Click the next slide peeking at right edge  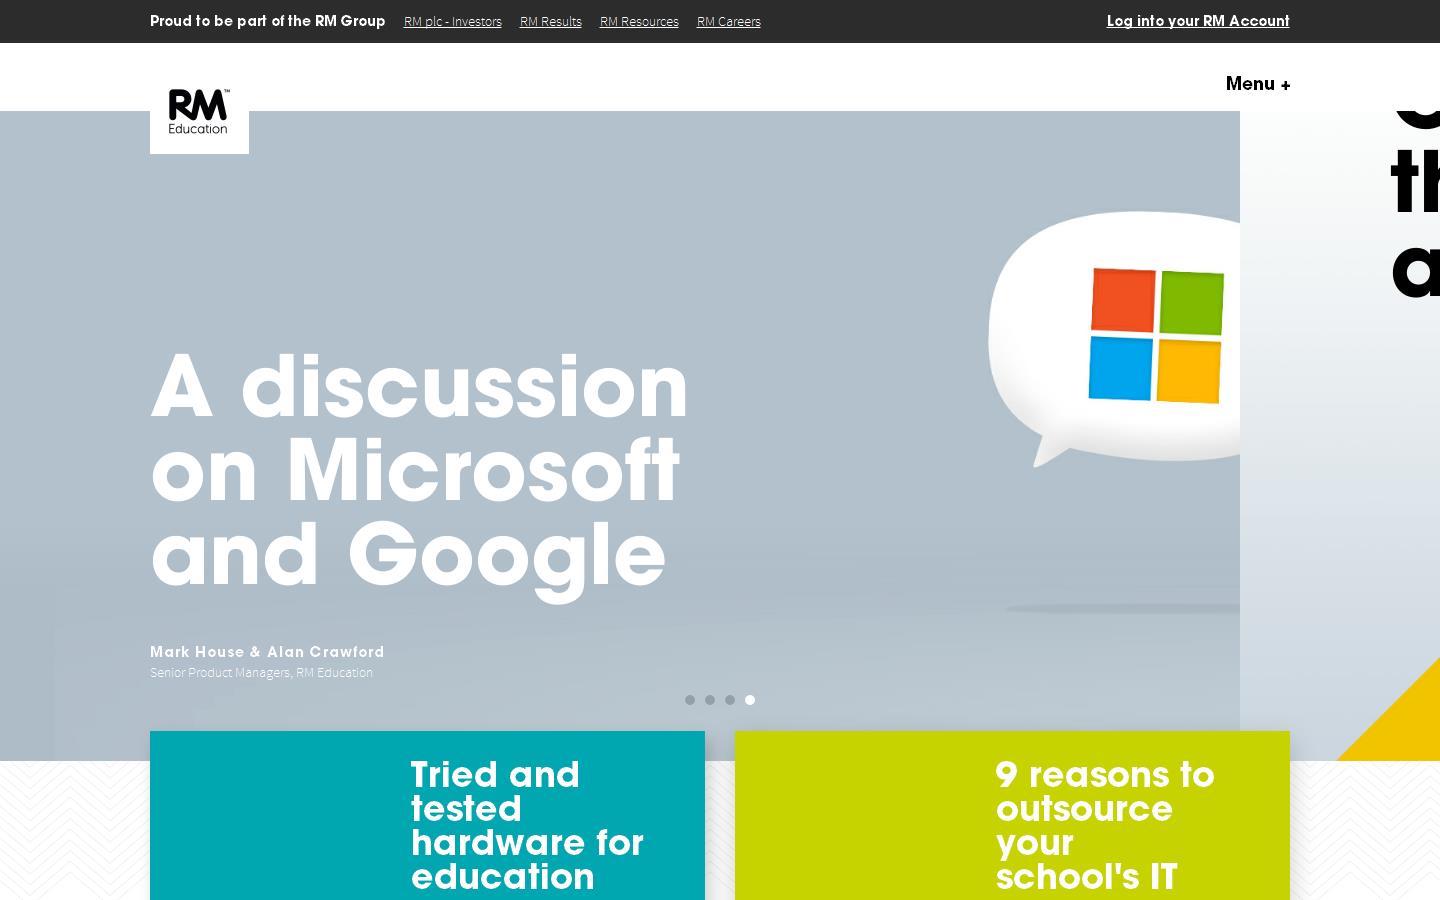tap(1340, 435)
